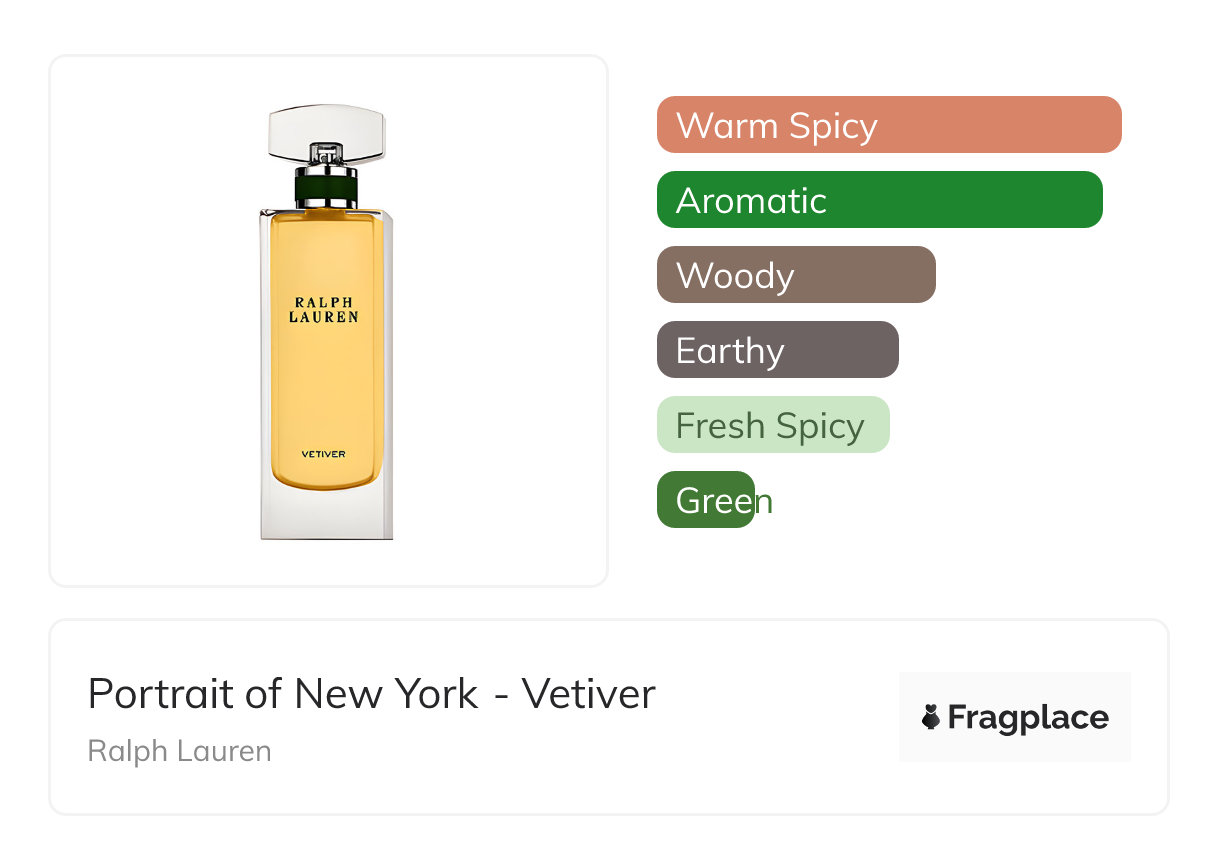1218x864 pixels.
Task: Click the RALPH LAUREN label on the bottle
Action: pos(324,308)
